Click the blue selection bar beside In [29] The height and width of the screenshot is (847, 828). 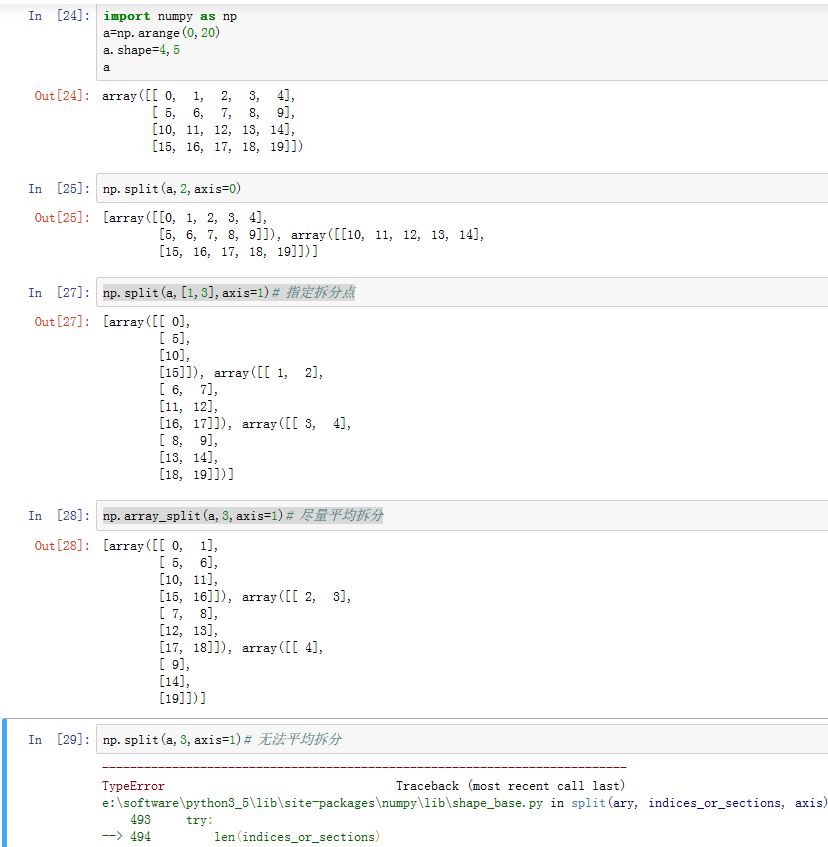[5, 782]
